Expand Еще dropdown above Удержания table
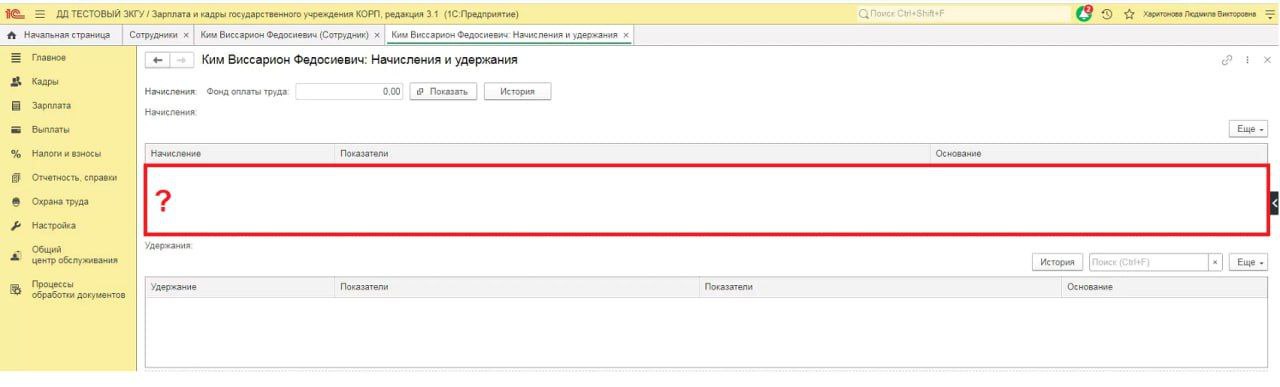Screen dimensions: 1280x387 (x=1249, y=262)
